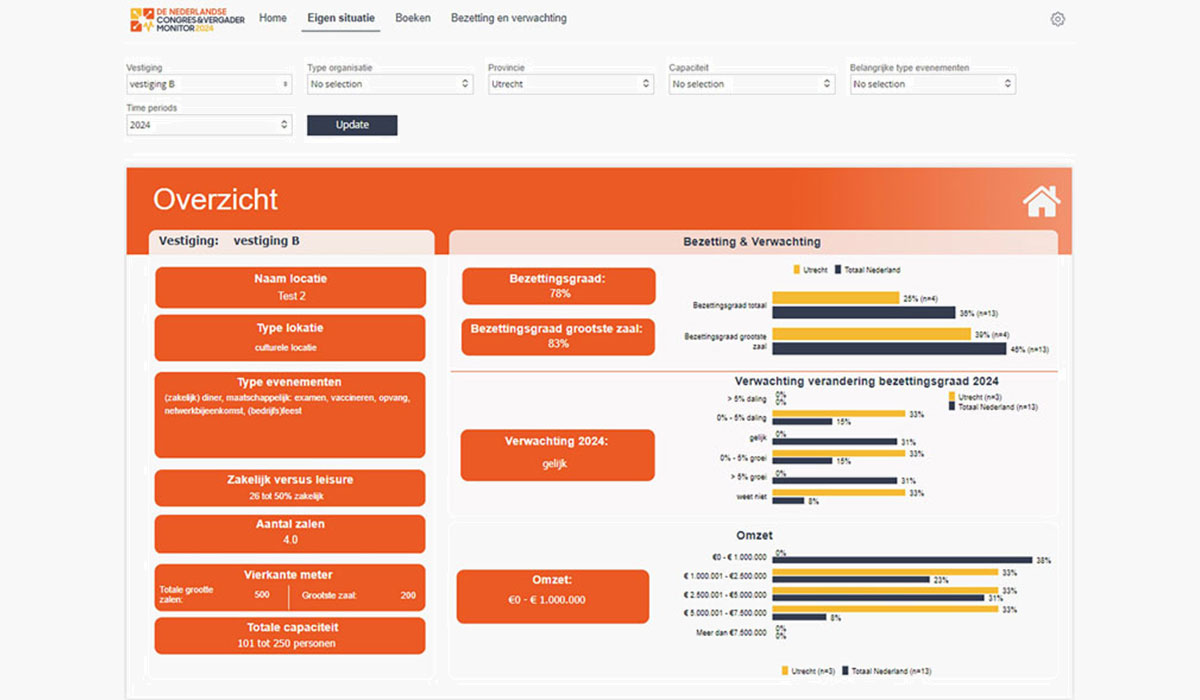Click the Totale capaciteit card

pos(290,636)
